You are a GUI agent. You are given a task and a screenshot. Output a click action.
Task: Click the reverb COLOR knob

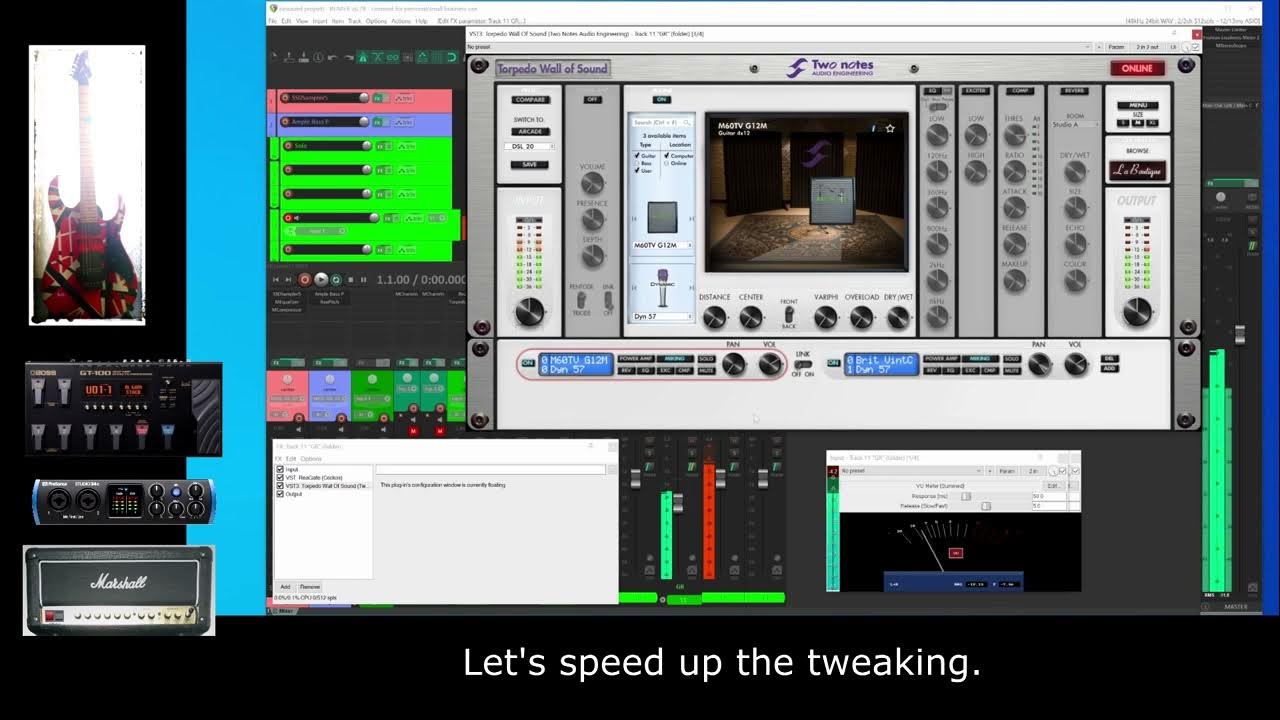[1075, 281]
